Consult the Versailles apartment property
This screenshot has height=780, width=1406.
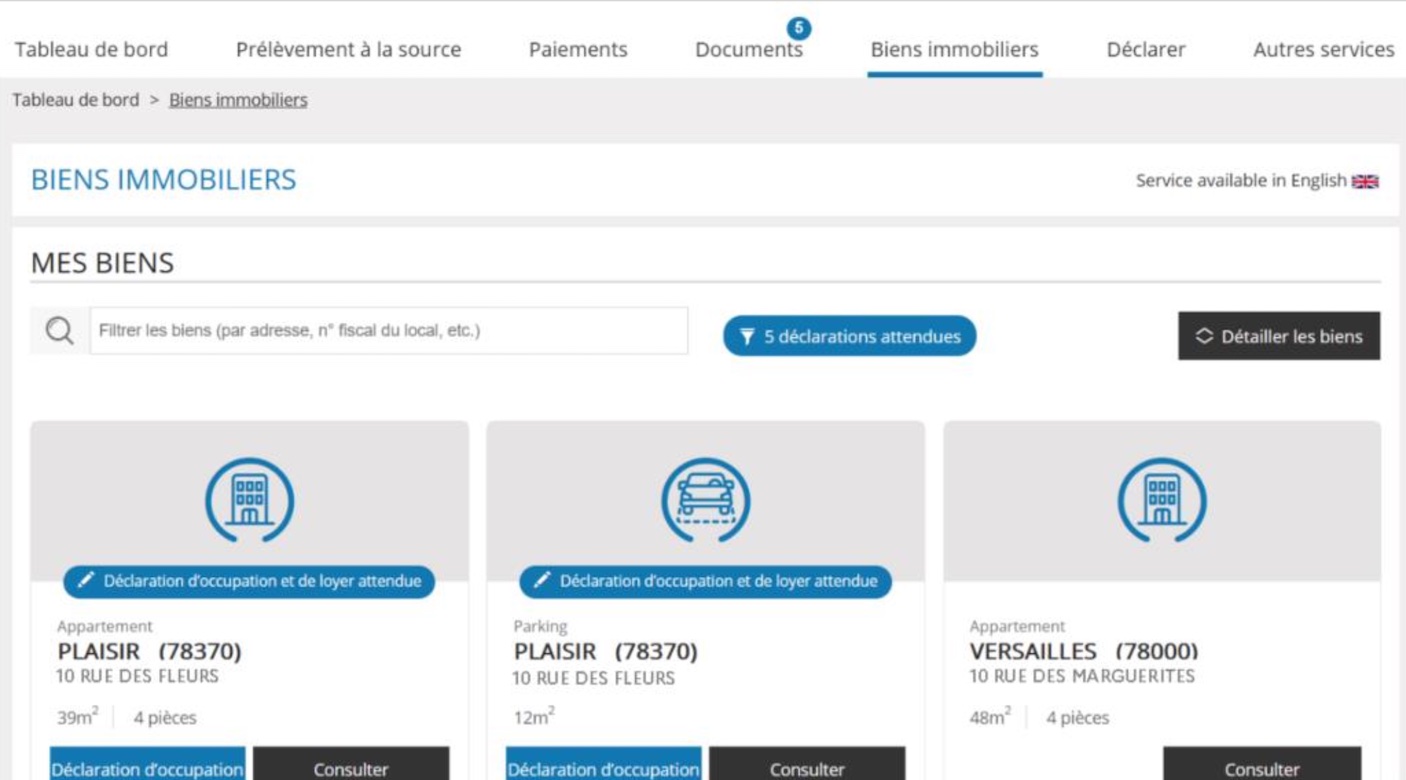(1262, 765)
